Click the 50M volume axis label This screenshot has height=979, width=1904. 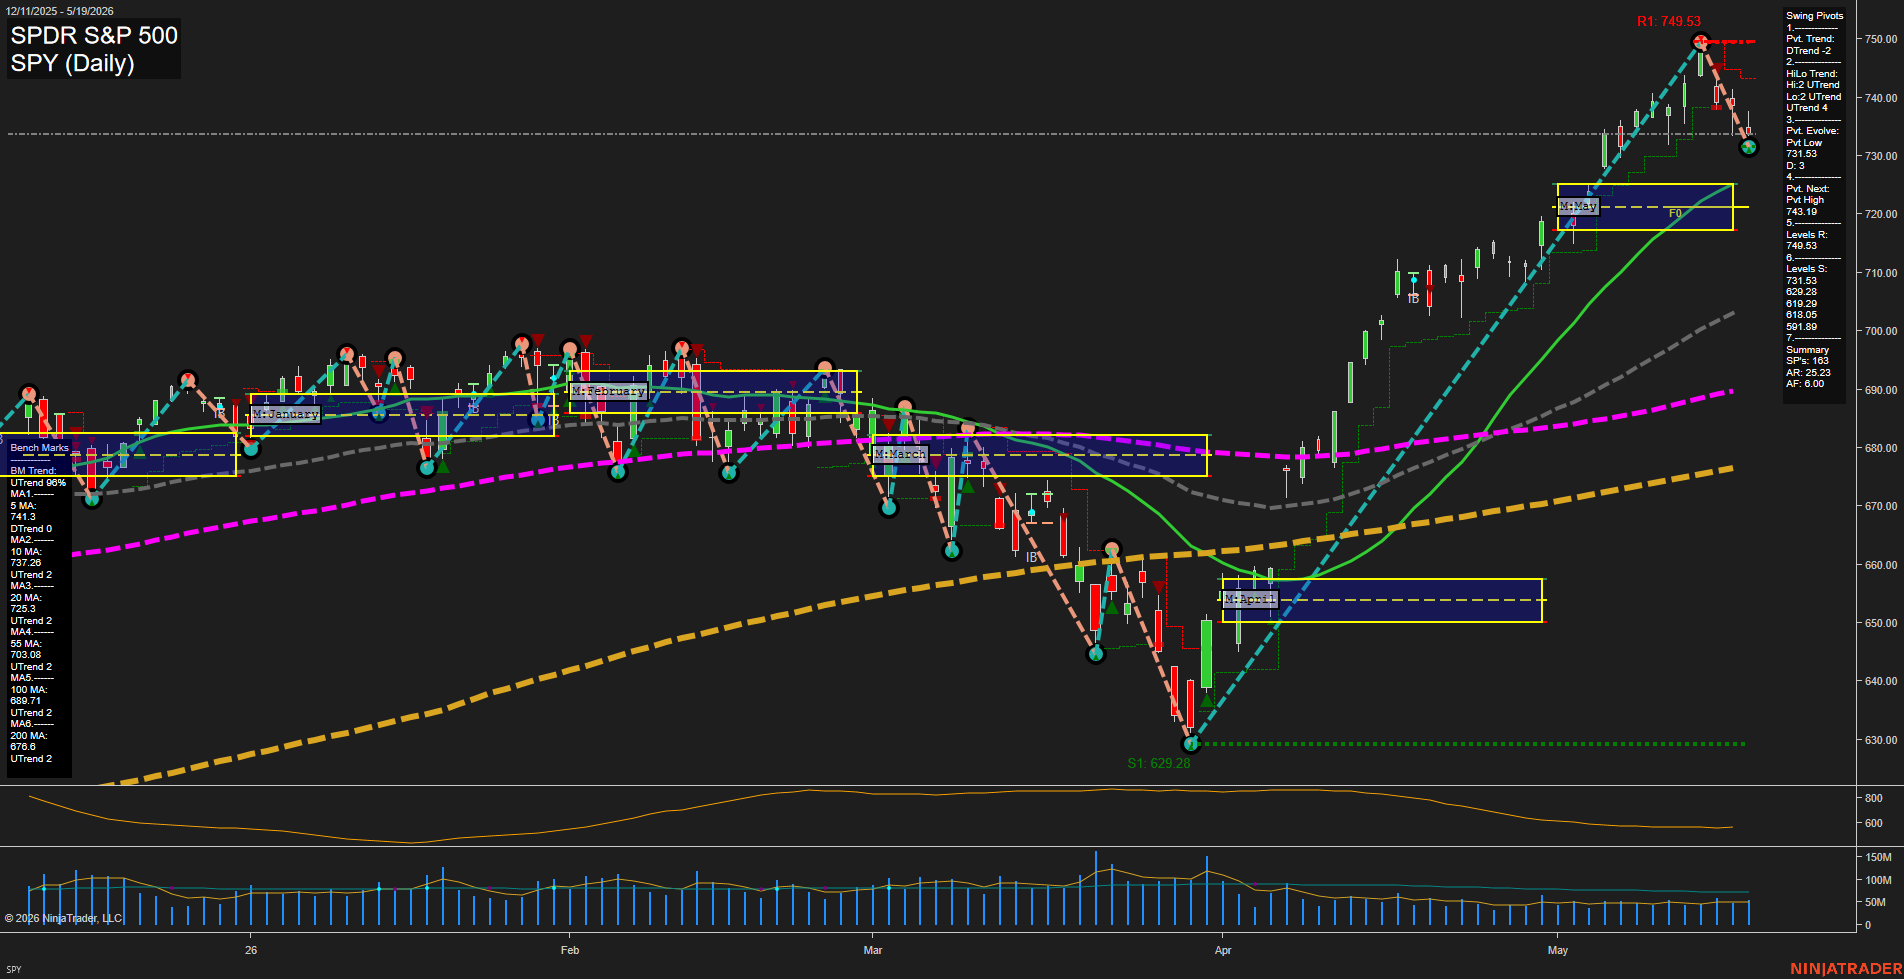tap(1875, 902)
